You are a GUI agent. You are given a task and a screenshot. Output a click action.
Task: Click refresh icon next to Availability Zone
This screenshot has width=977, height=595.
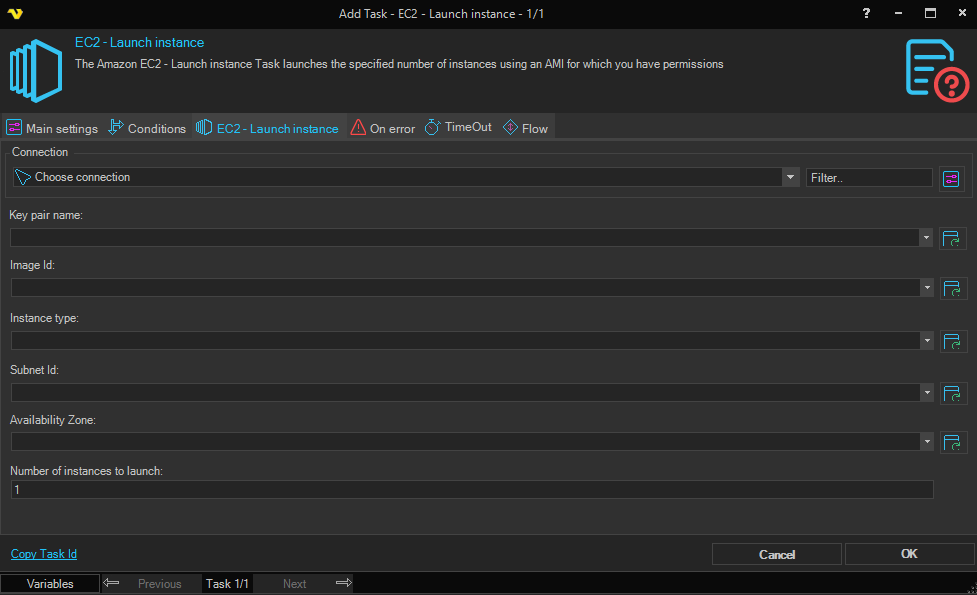(x=952, y=442)
